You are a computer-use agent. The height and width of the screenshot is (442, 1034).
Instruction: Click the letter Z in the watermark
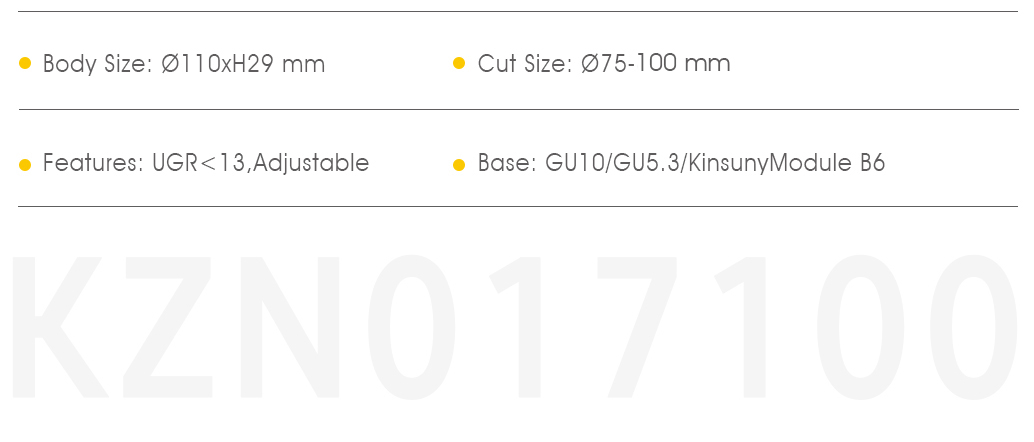pos(167,327)
